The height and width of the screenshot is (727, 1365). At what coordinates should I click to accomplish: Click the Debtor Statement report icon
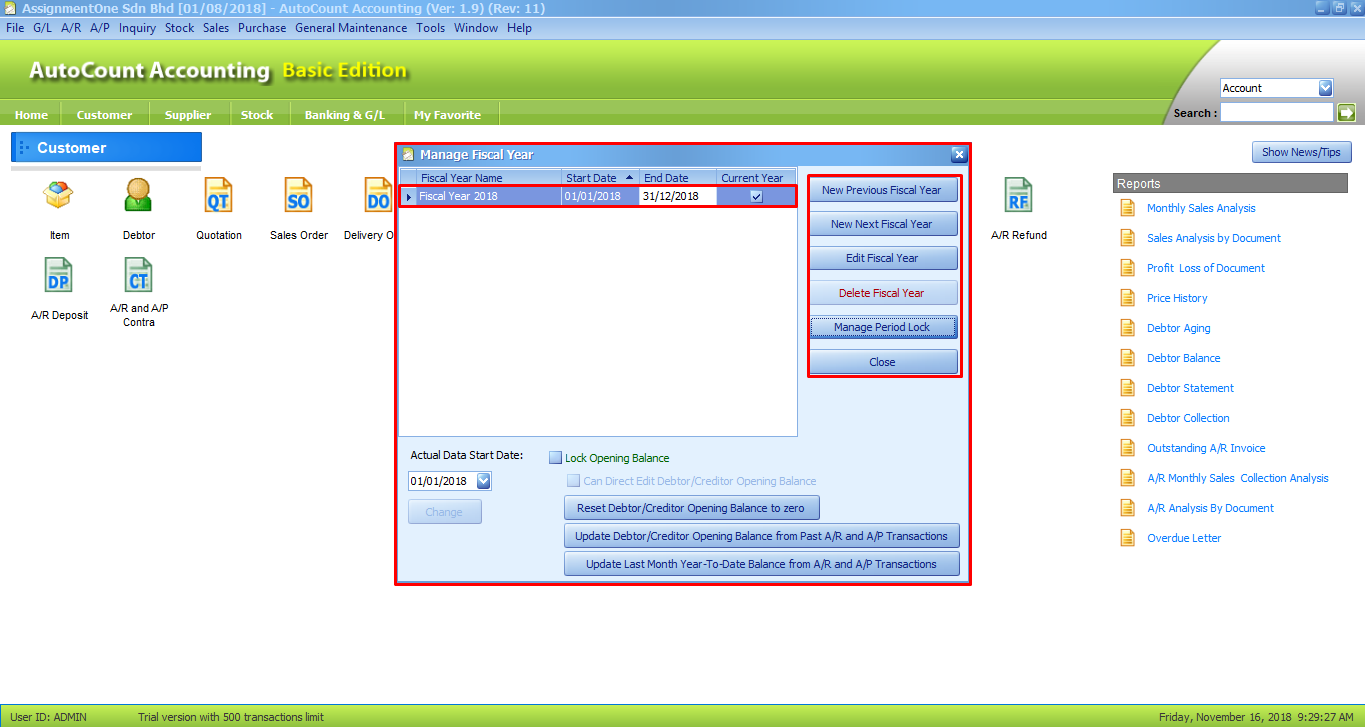tap(1128, 388)
